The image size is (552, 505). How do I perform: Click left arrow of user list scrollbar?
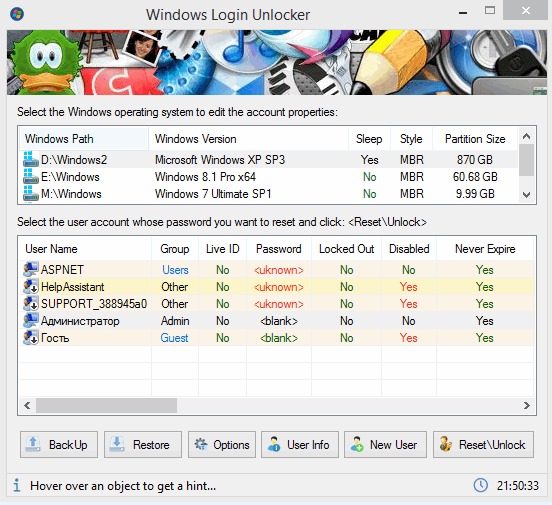click(x=27, y=405)
